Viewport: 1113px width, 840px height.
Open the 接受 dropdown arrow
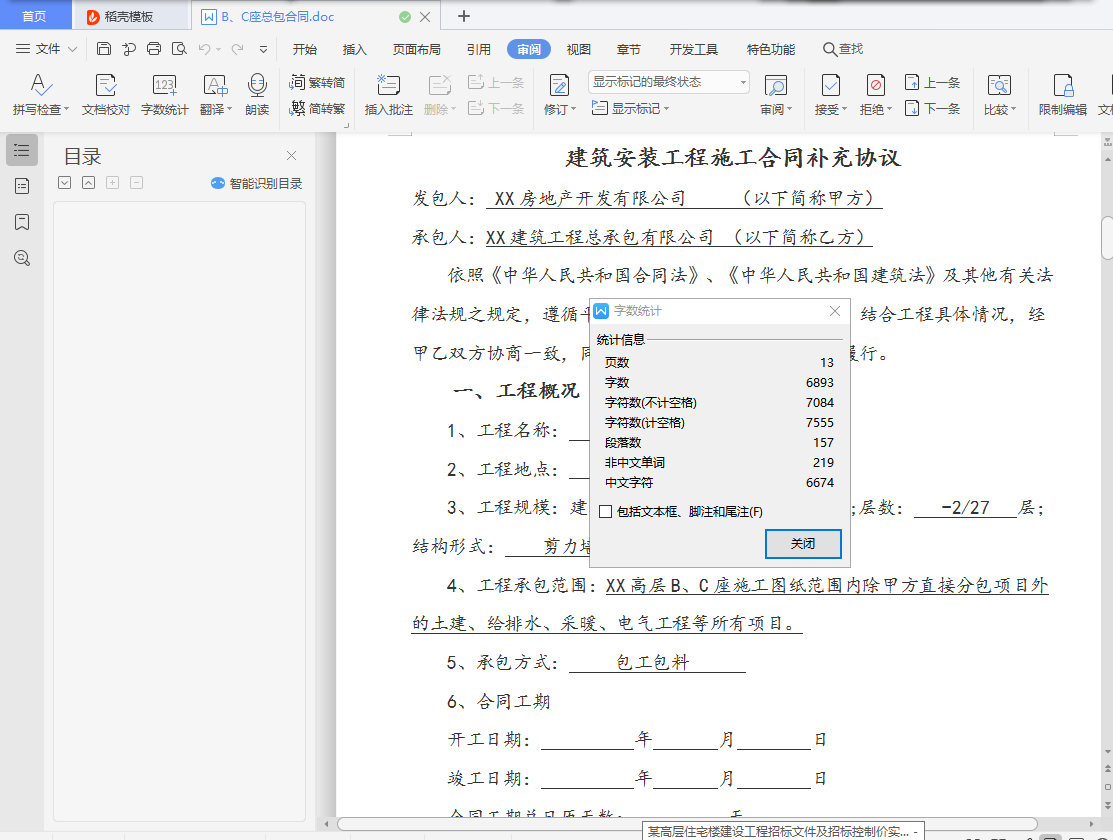tap(844, 109)
